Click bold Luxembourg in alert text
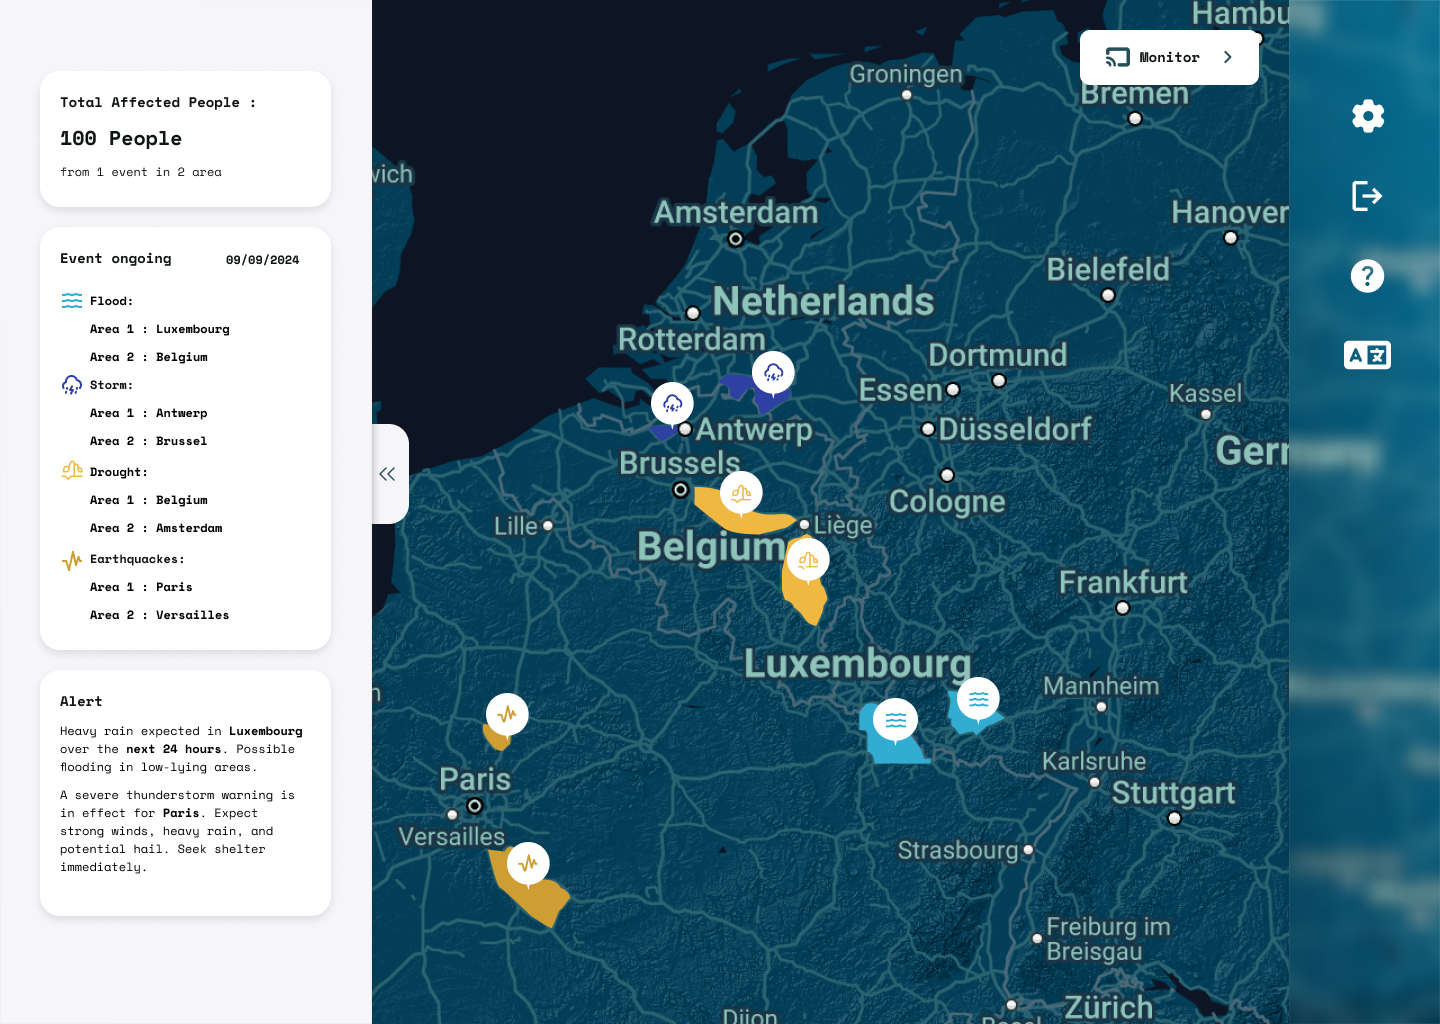This screenshot has width=1440, height=1024. [x=265, y=731]
